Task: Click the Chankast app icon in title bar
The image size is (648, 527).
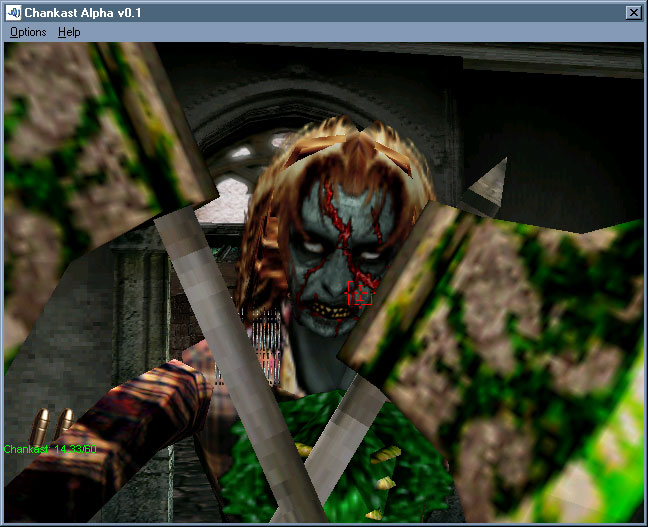Action: [14, 13]
